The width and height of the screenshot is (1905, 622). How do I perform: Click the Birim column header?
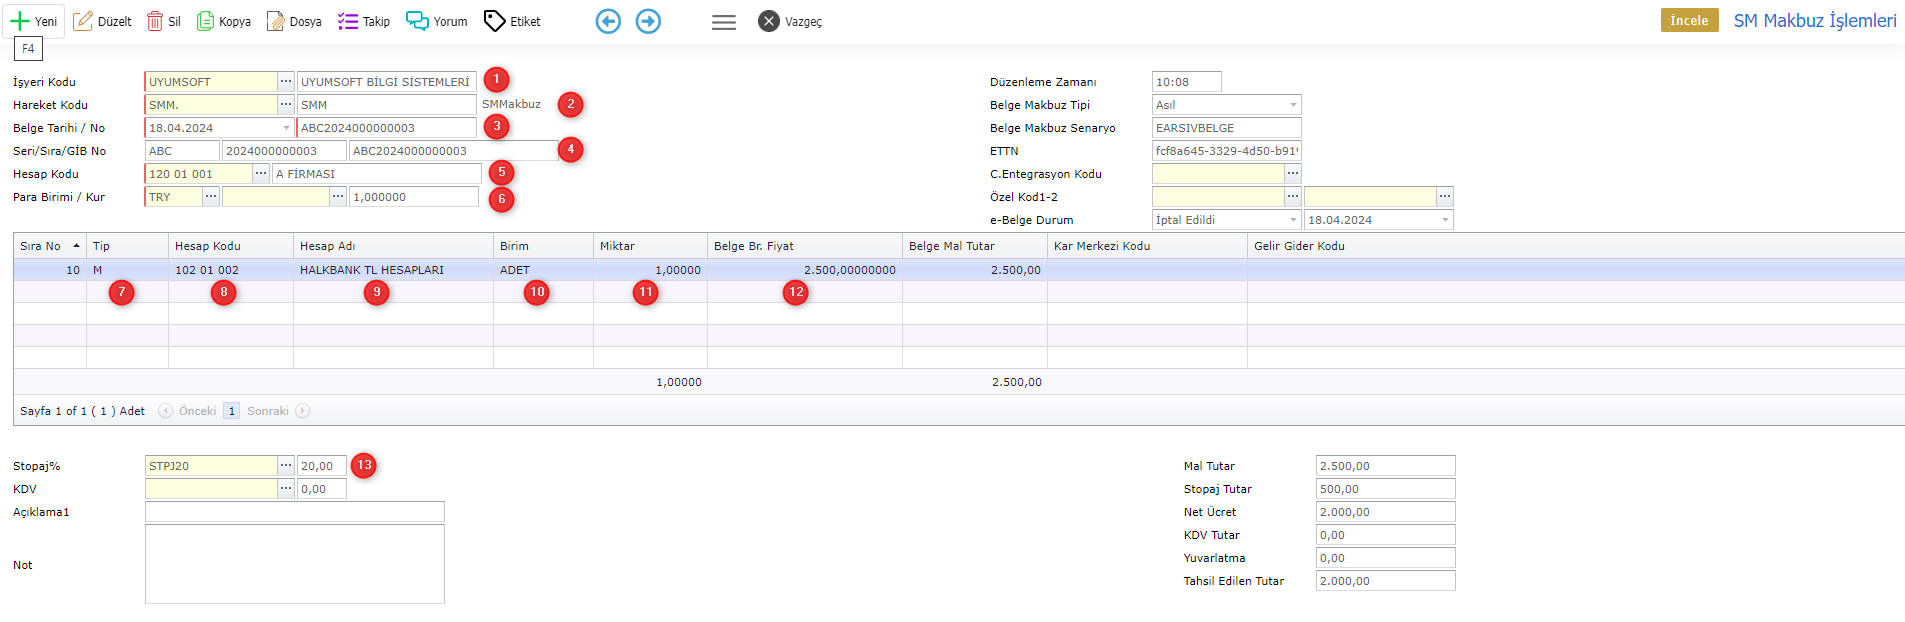point(543,246)
